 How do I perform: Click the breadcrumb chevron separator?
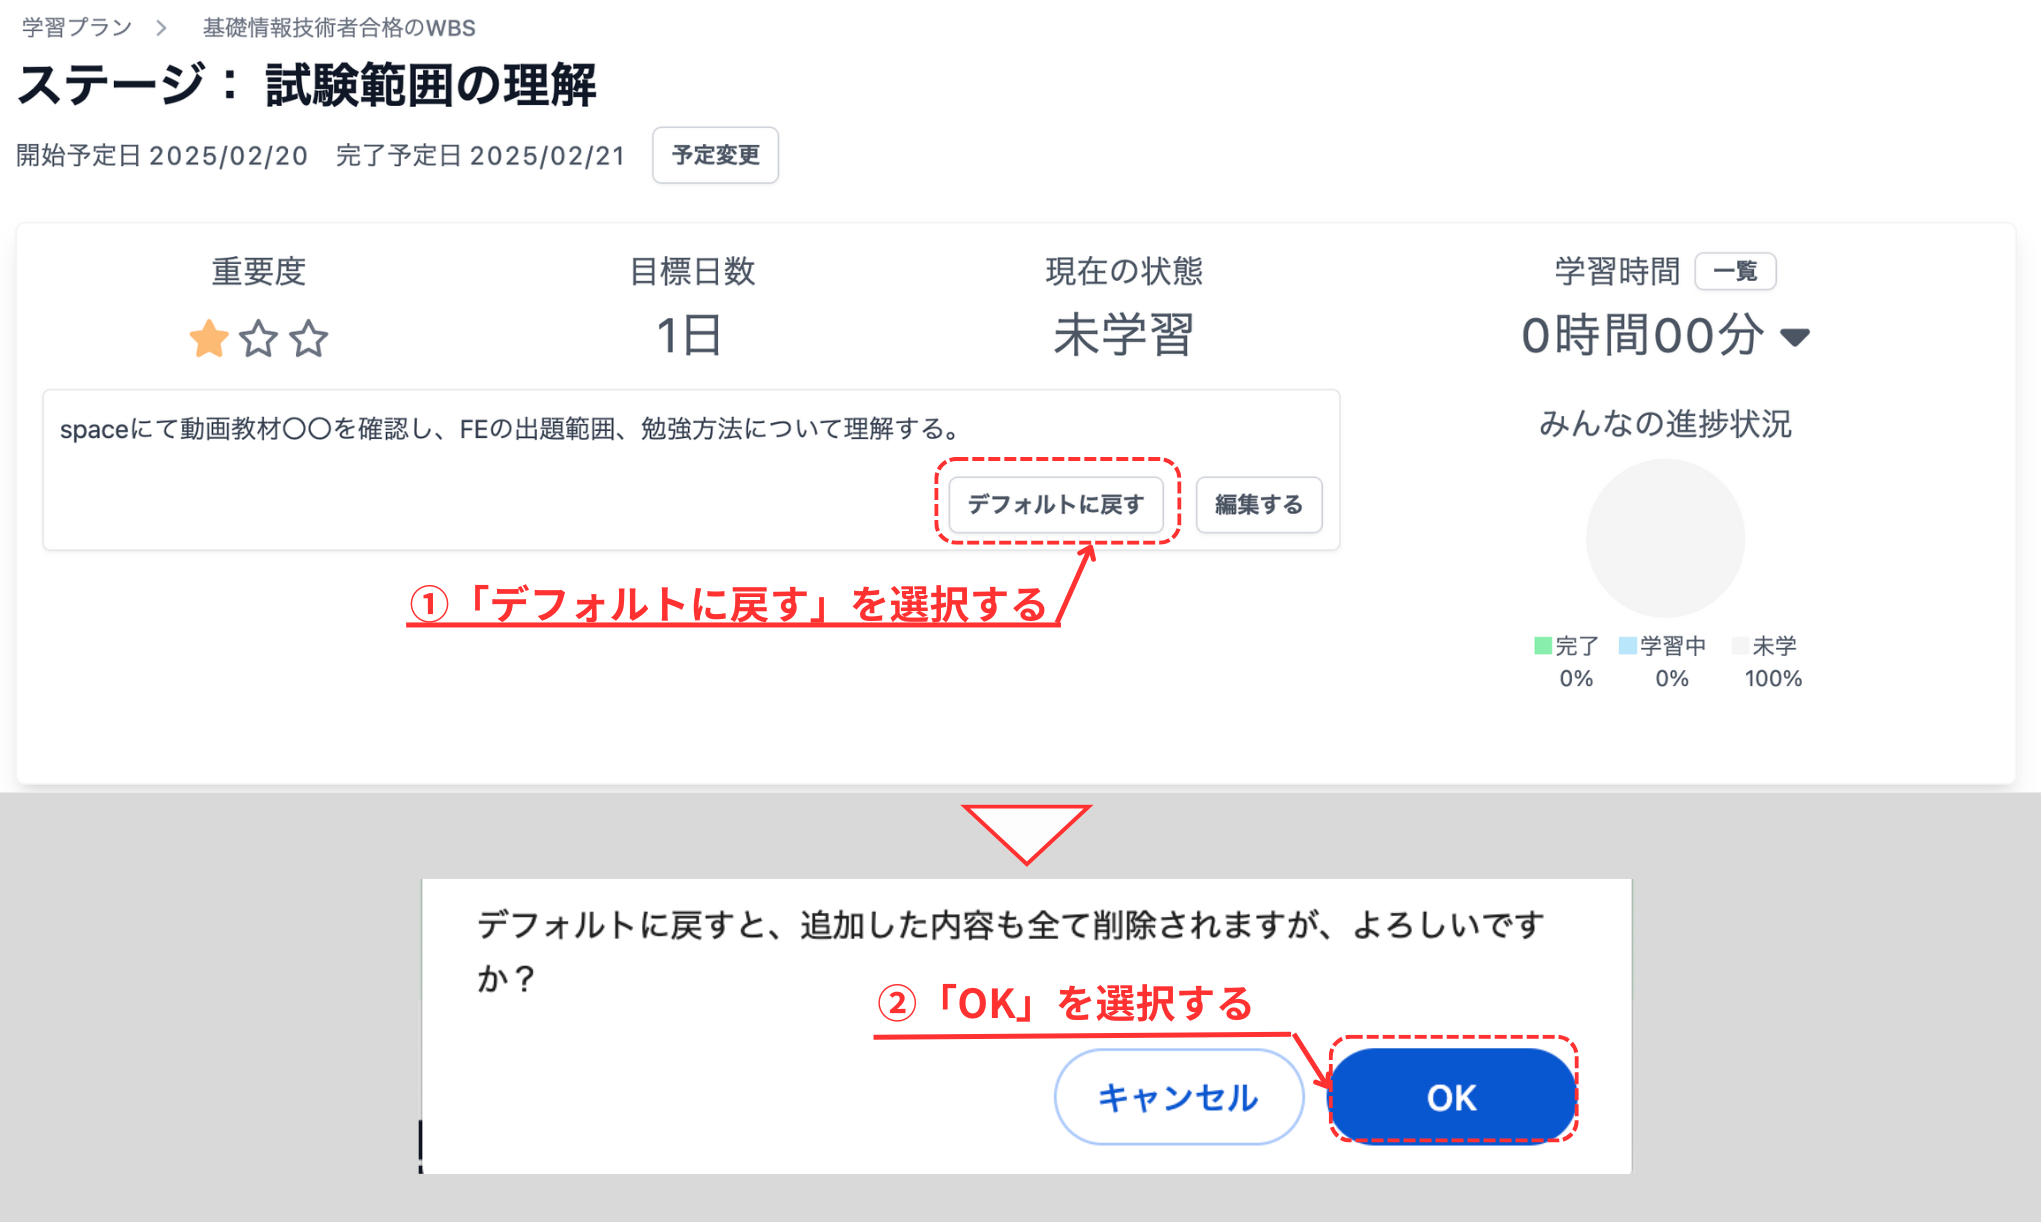tap(160, 27)
